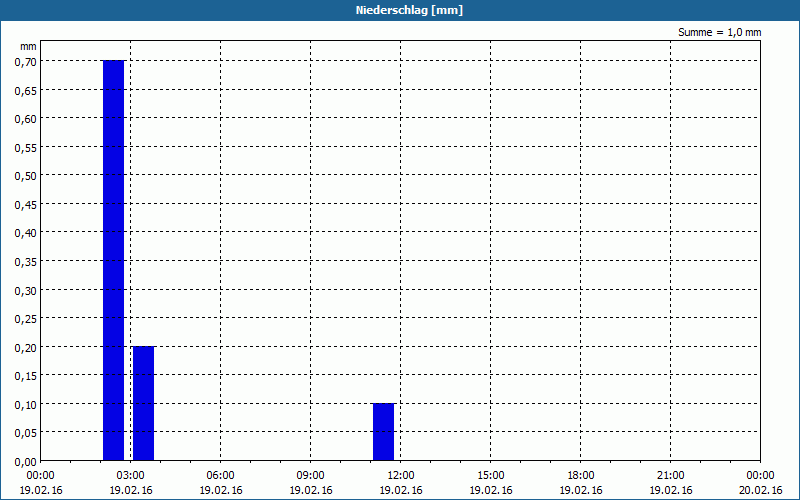Click the 0,20 mm precipitation bar

click(x=143, y=404)
